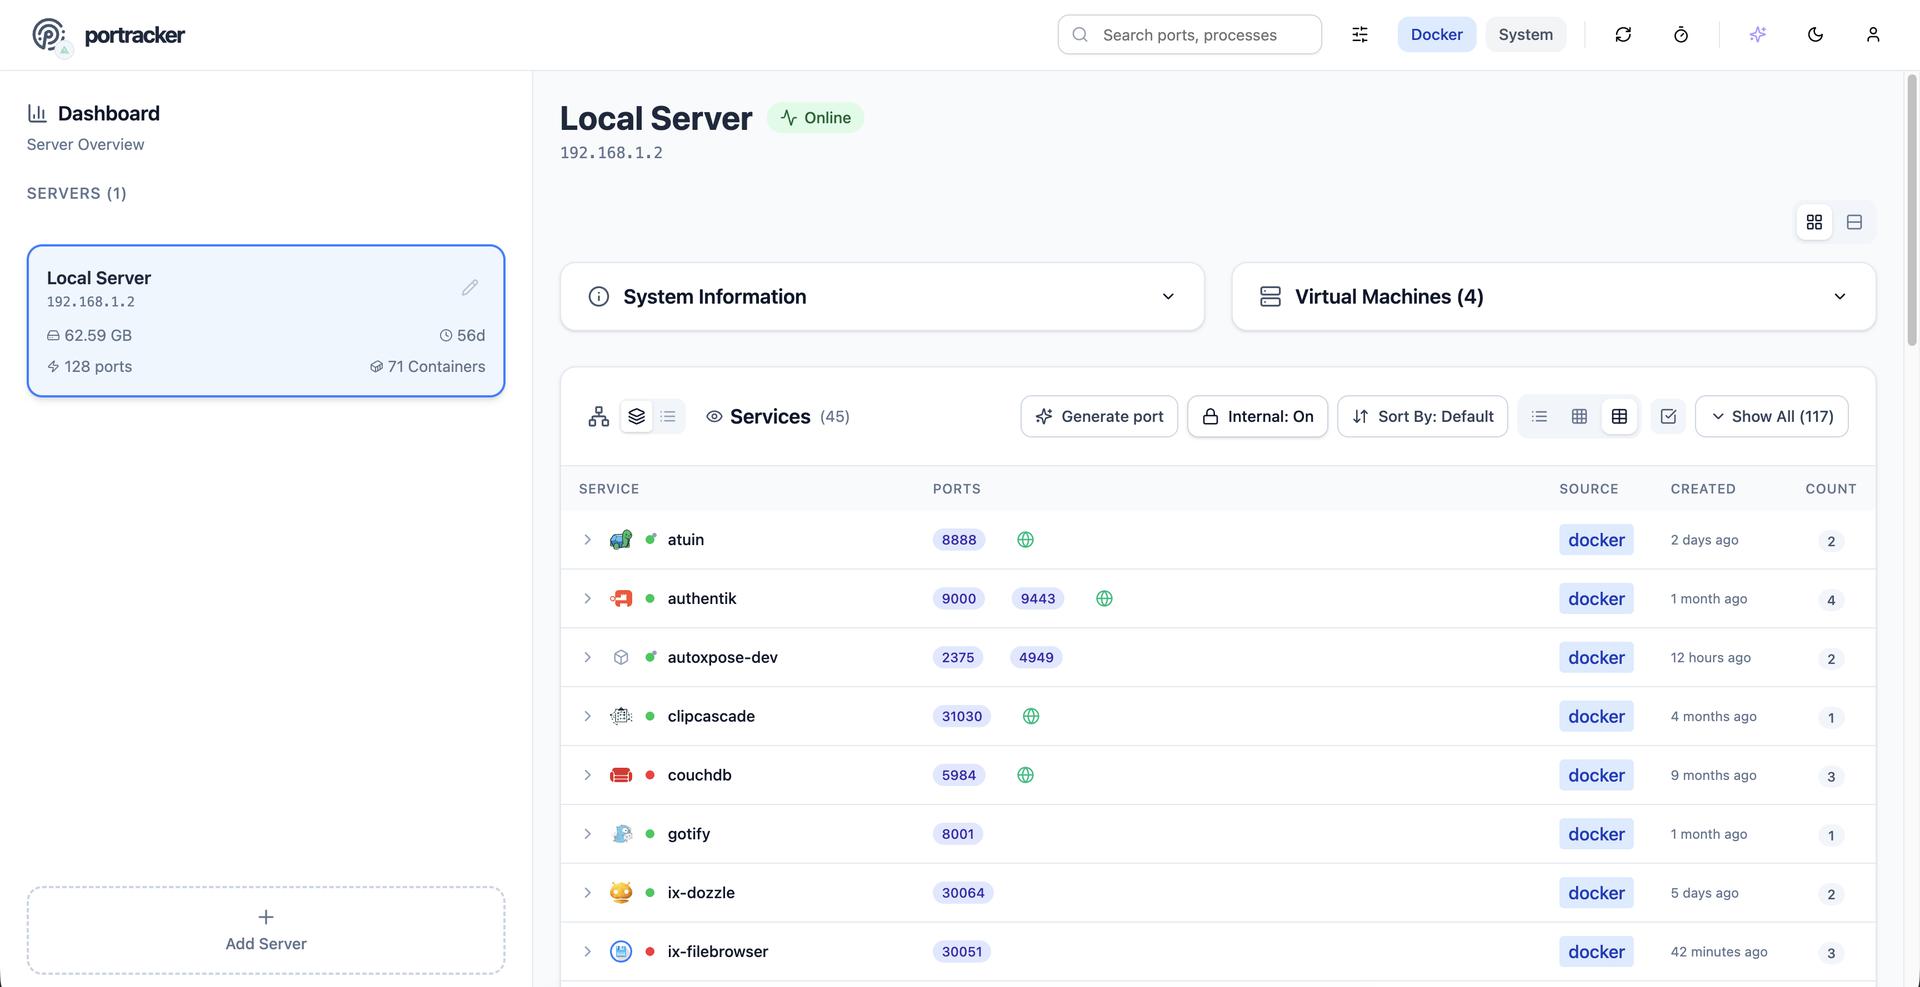Expand the atuin service row chevron
Screen dimensions: 1920x987
click(588, 540)
